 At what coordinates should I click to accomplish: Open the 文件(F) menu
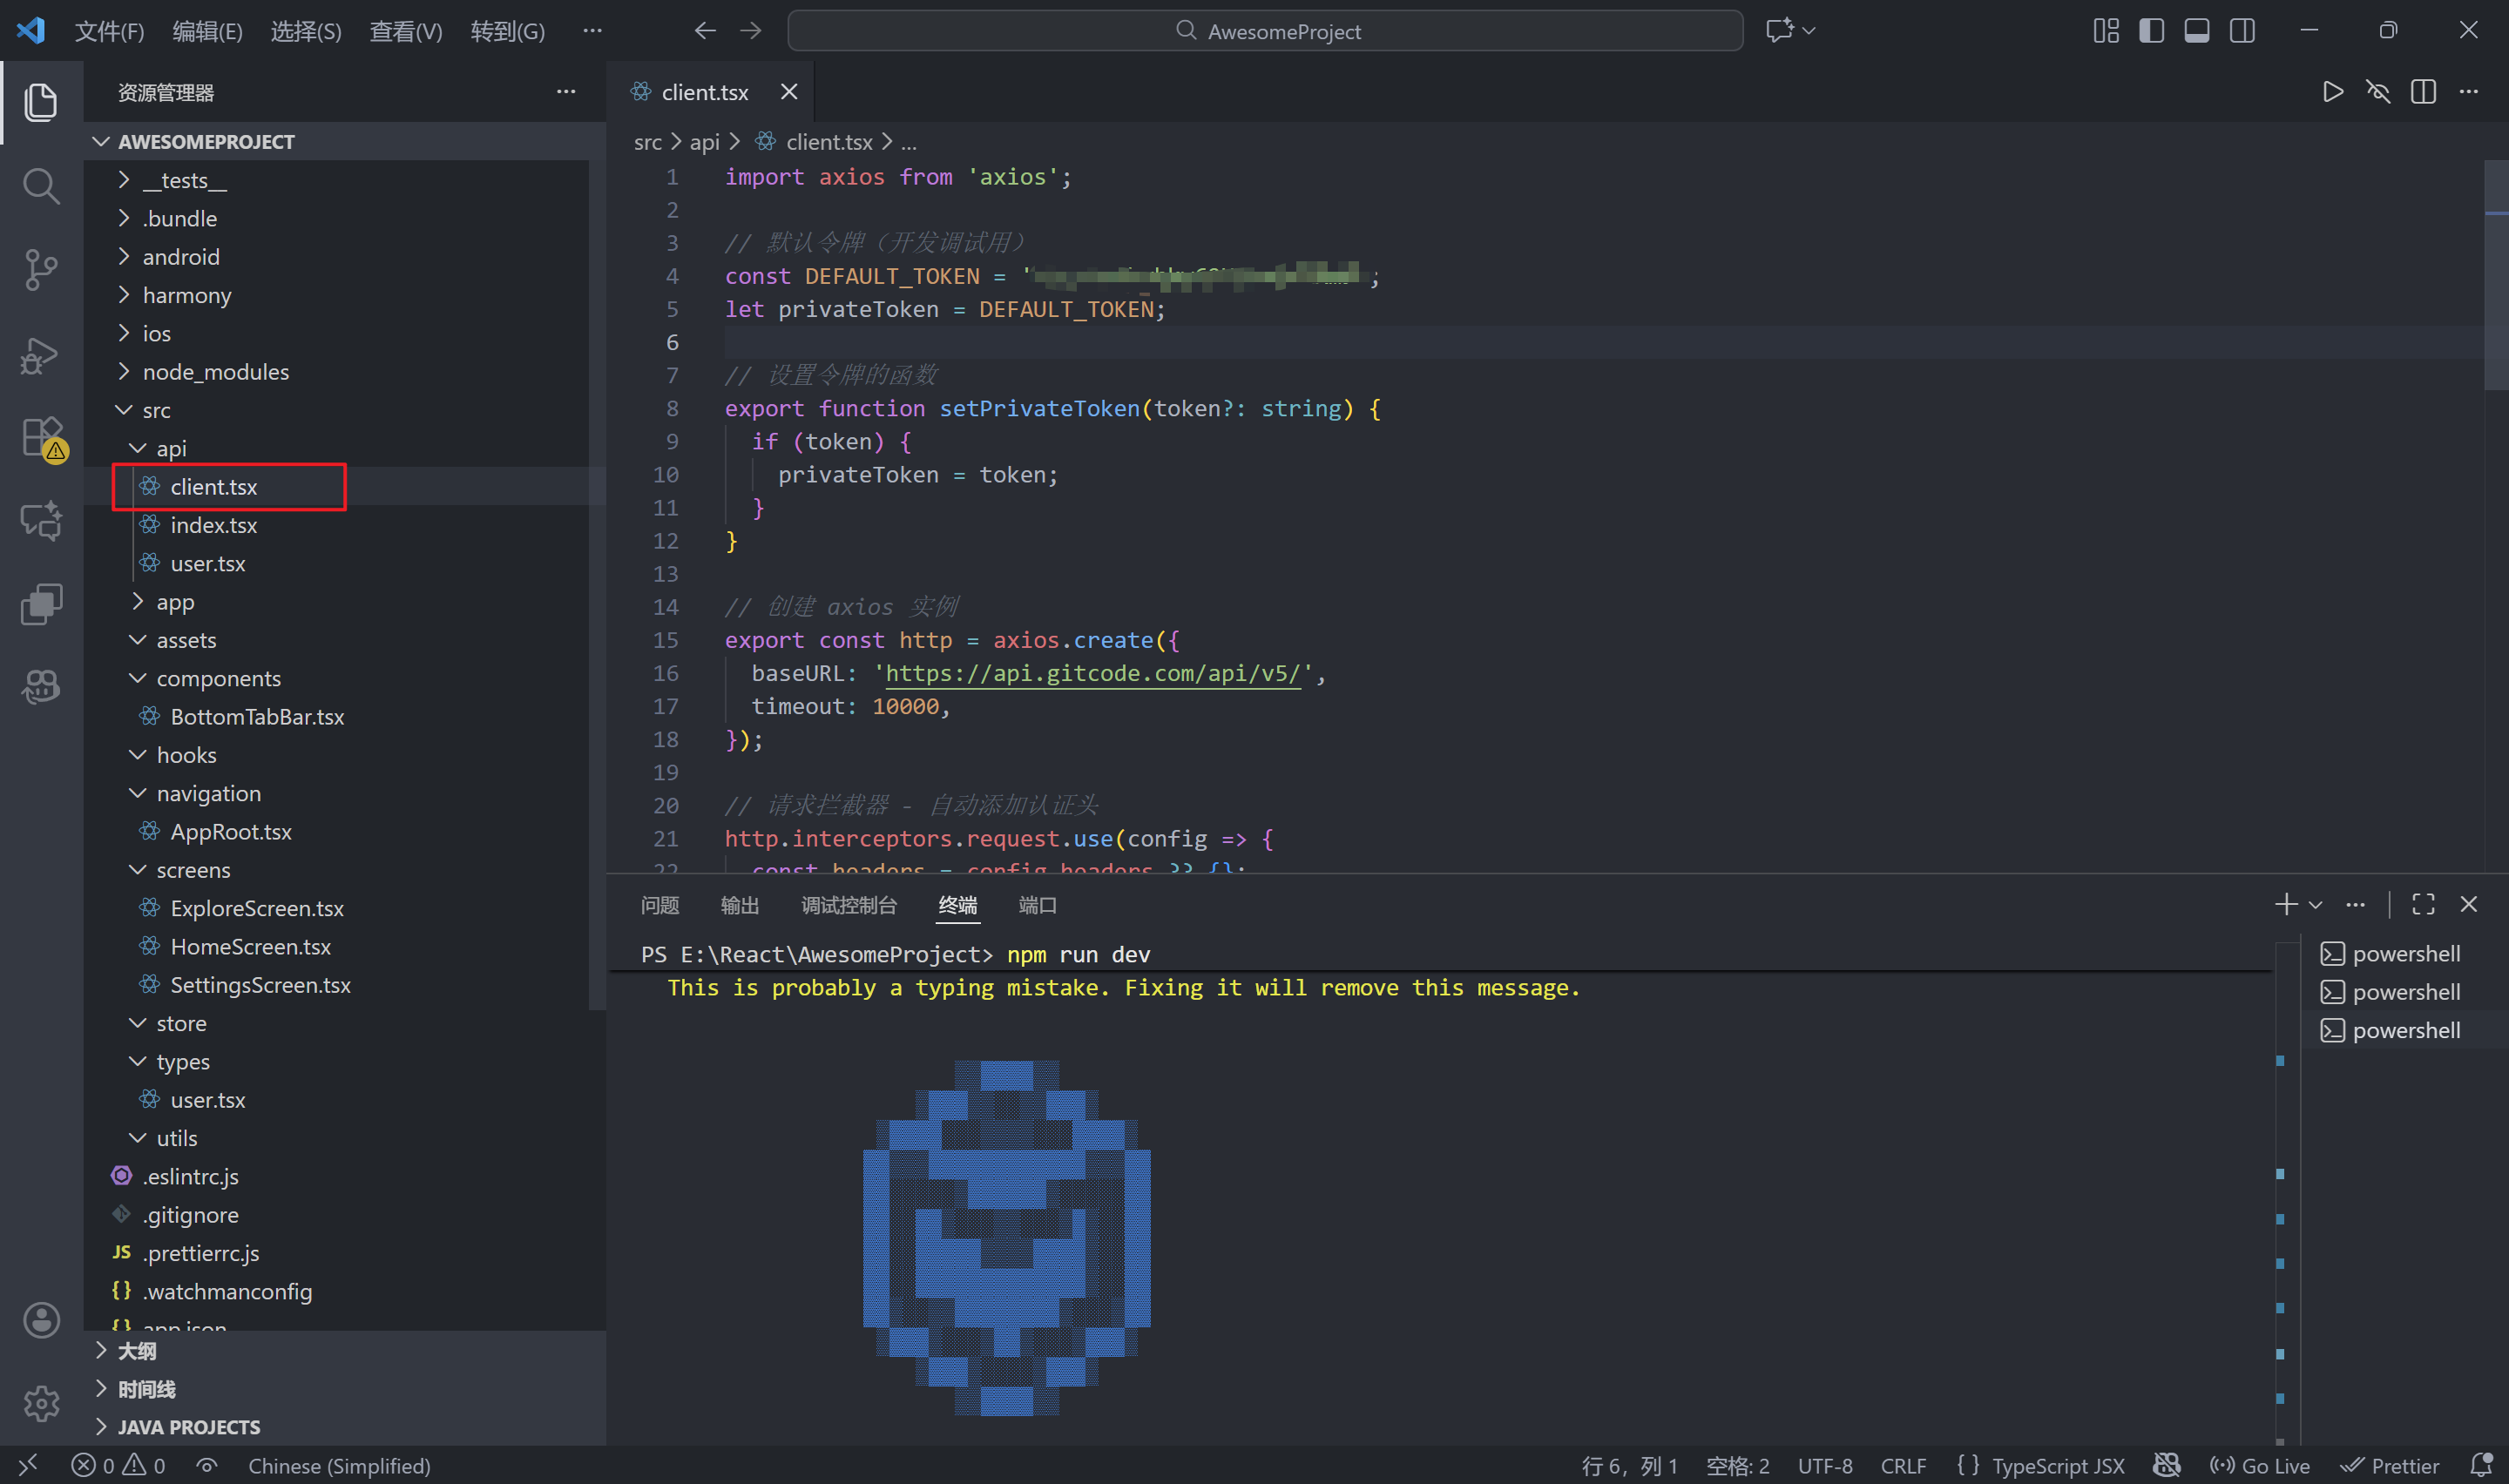coord(109,31)
